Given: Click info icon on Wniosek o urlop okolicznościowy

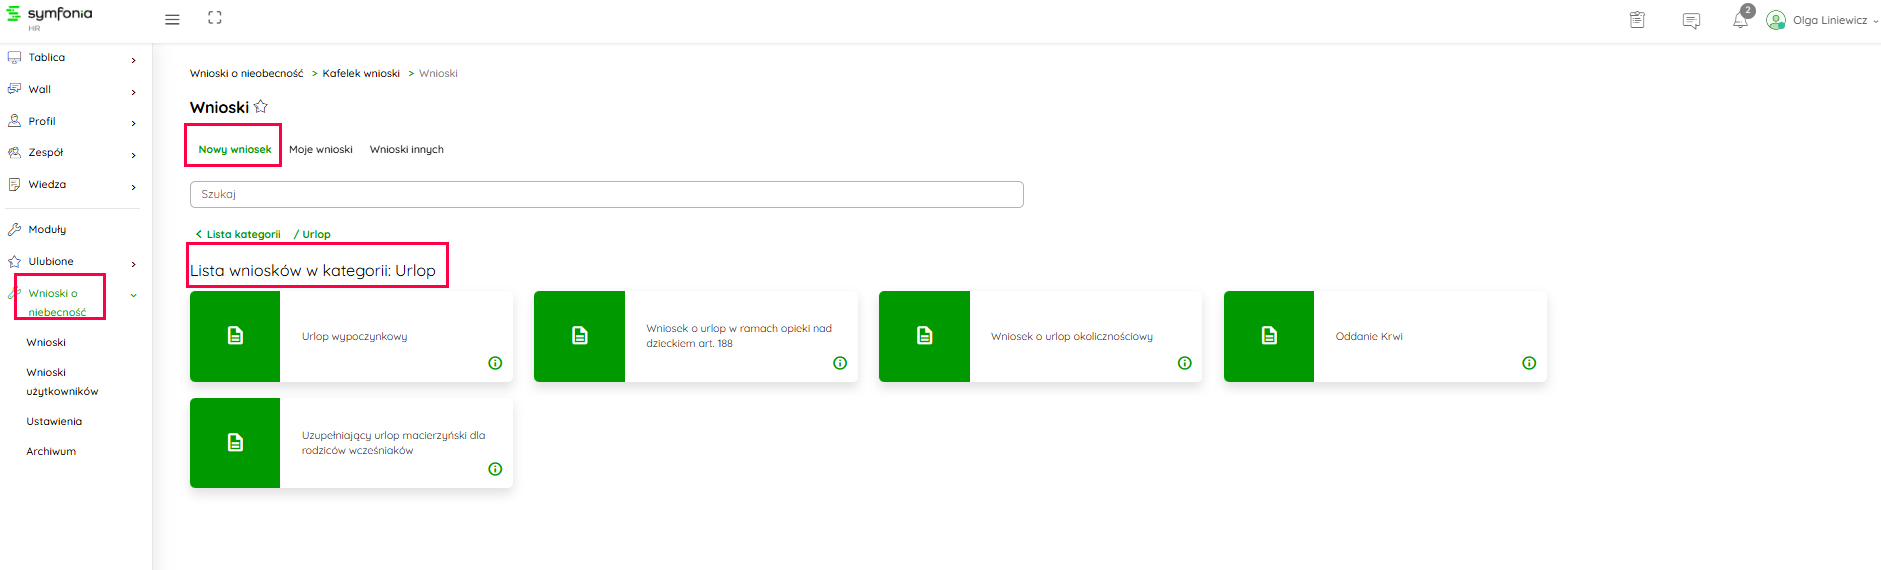Looking at the screenshot, I should (1184, 363).
